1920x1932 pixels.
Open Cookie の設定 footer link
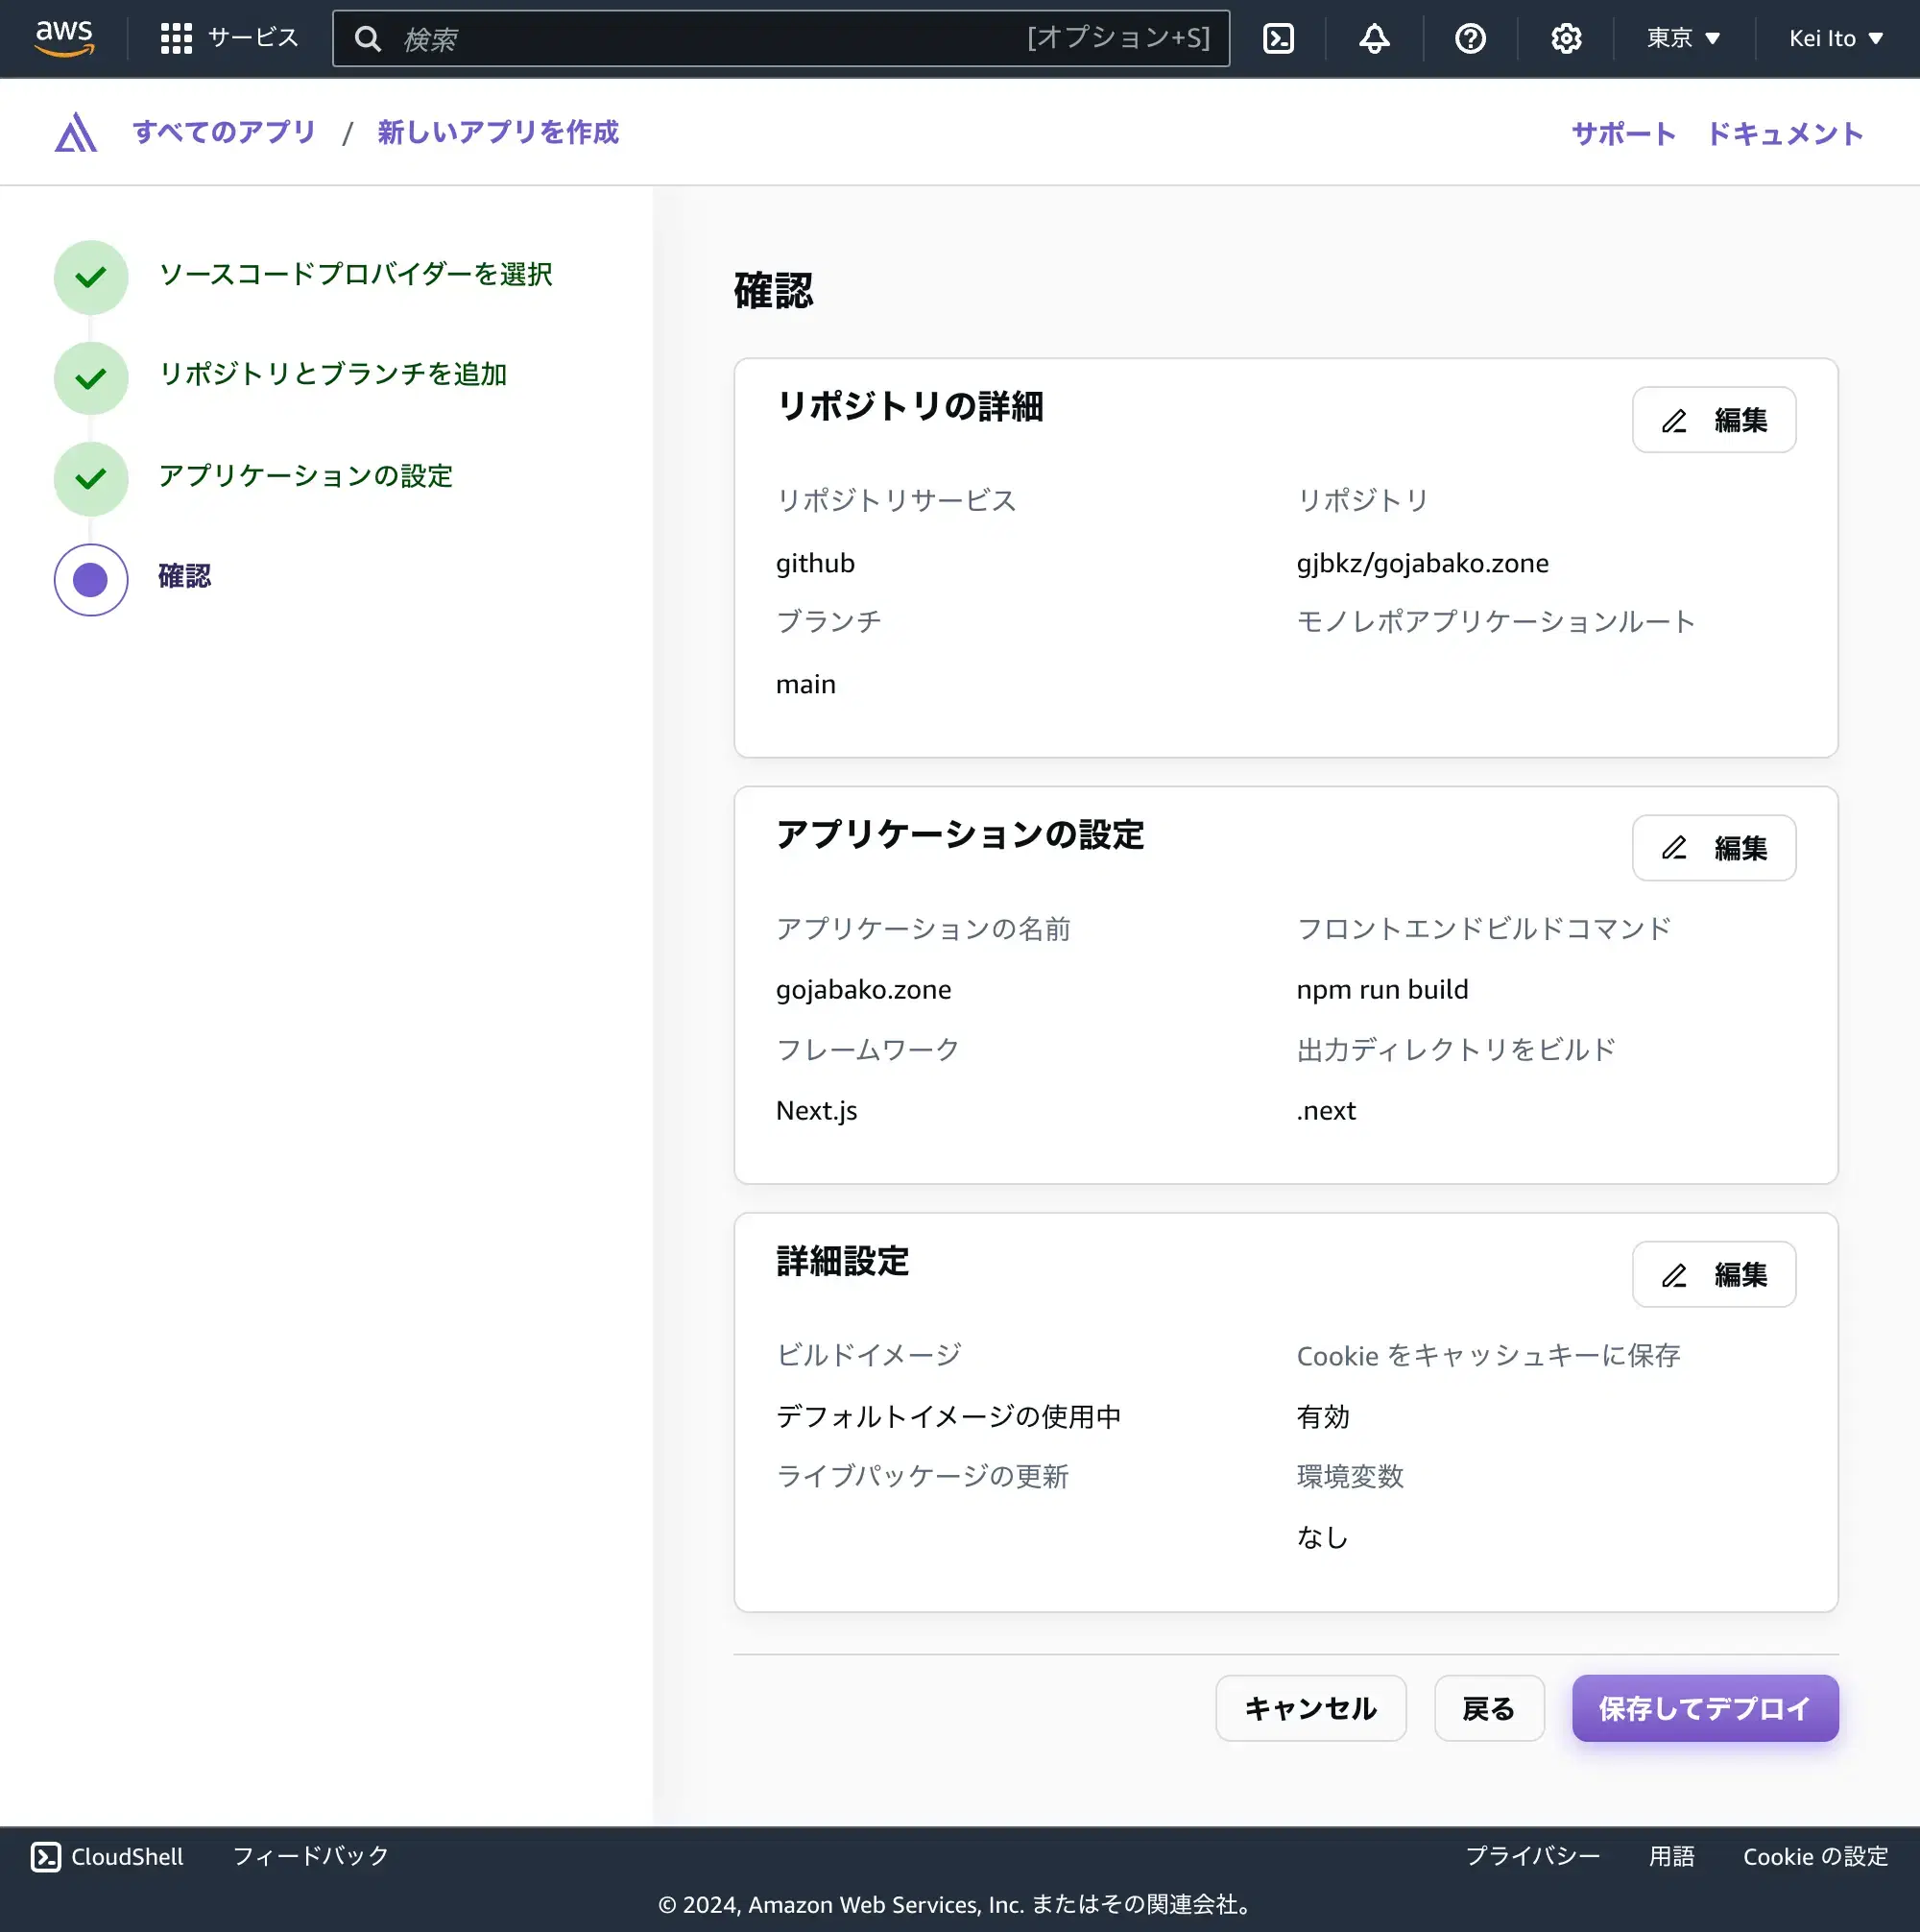(x=1816, y=1857)
